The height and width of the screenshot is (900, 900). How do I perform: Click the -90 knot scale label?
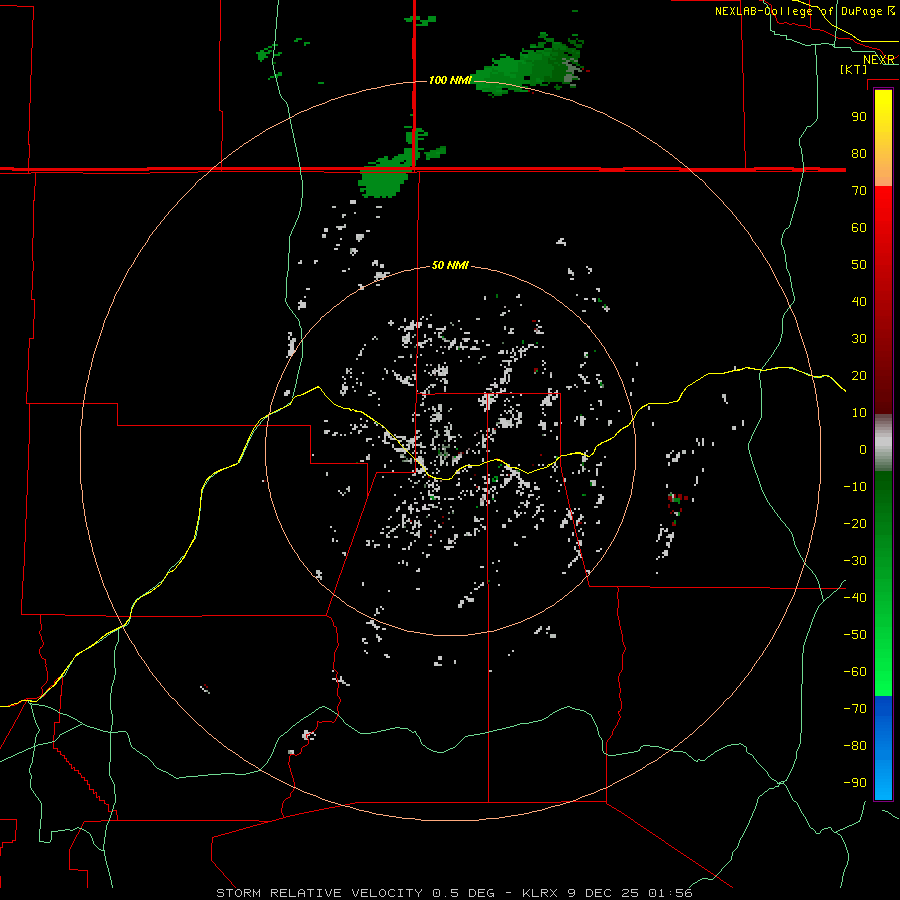click(x=855, y=782)
